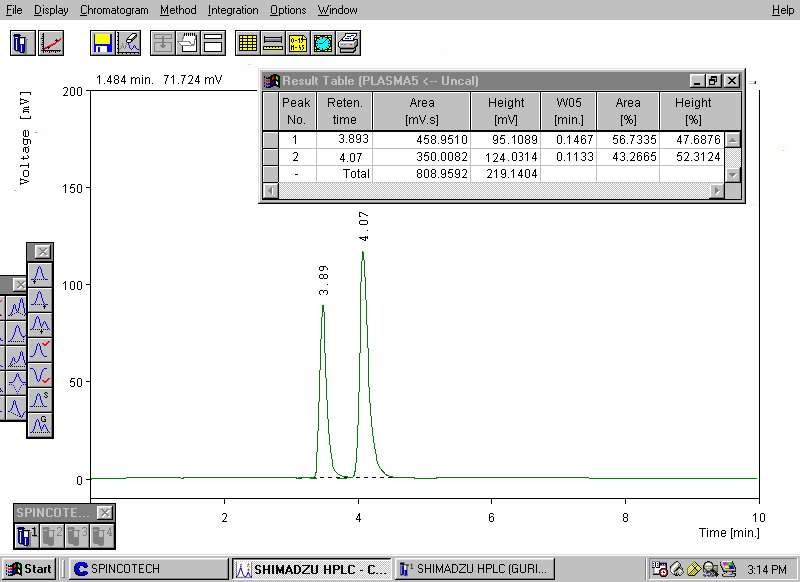
Task: Click the clock icon in toolbar
Action: (322, 43)
